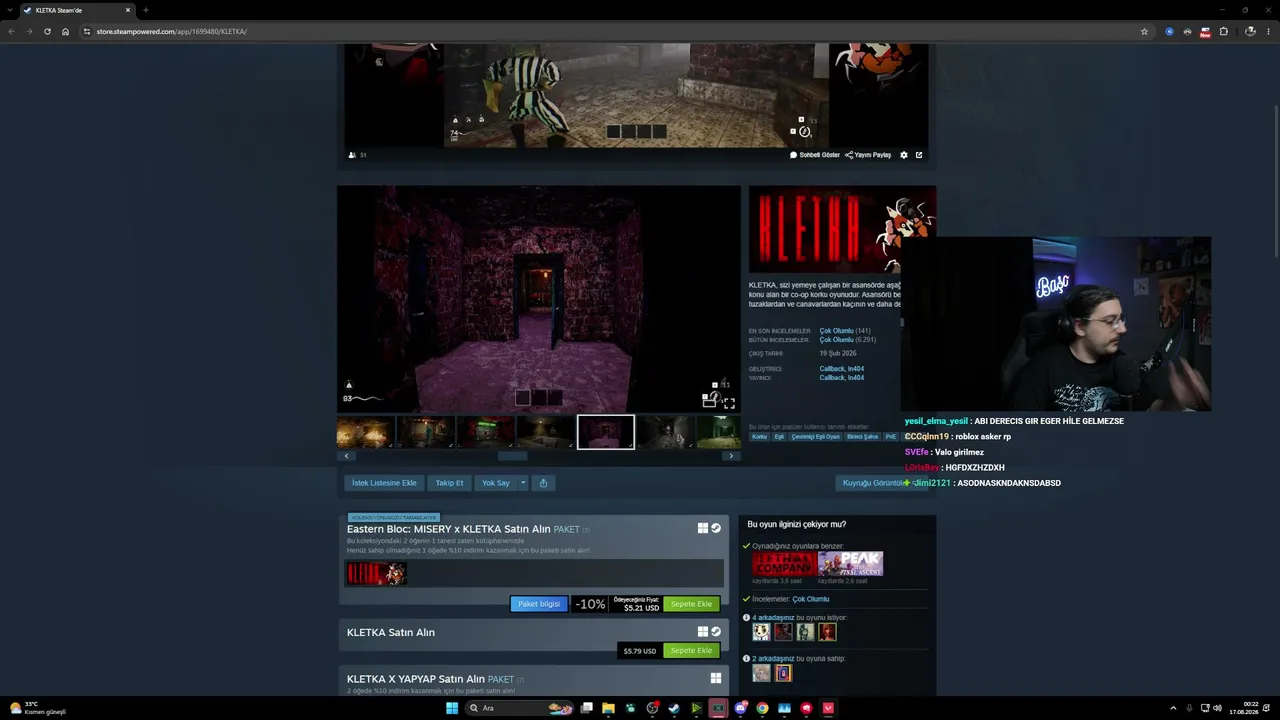Close the KLETKA Steam tab
Image resolution: width=1280 pixels, height=720 pixels.
point(128,10)
